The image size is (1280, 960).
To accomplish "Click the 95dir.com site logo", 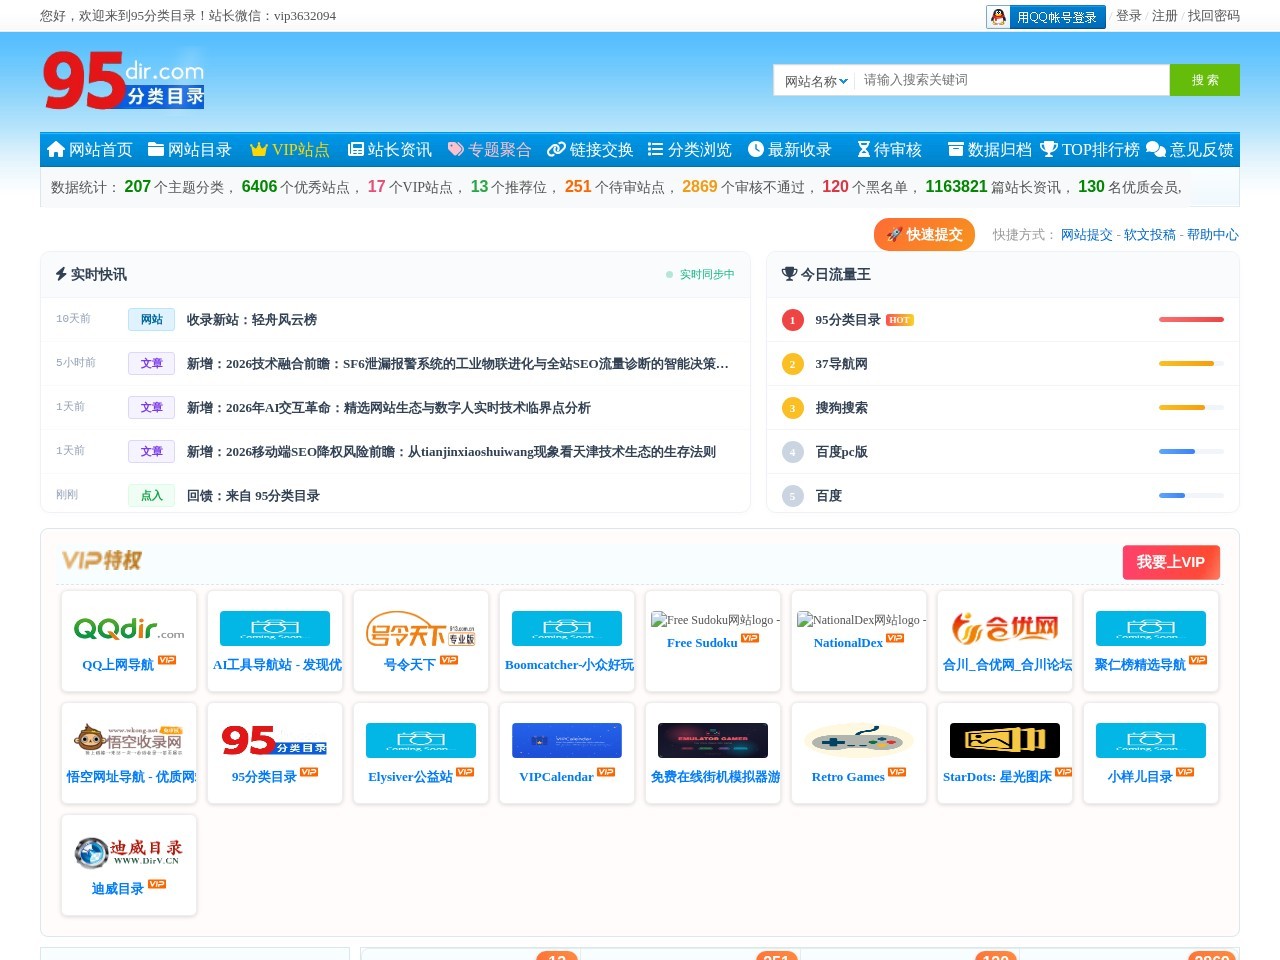I will click(124, 80).
